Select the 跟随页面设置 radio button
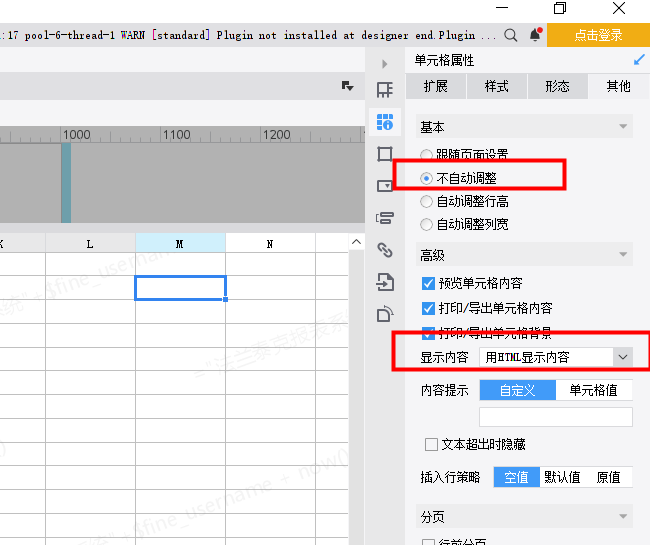Viewport: 650px width, 545px height. [426, 155]
